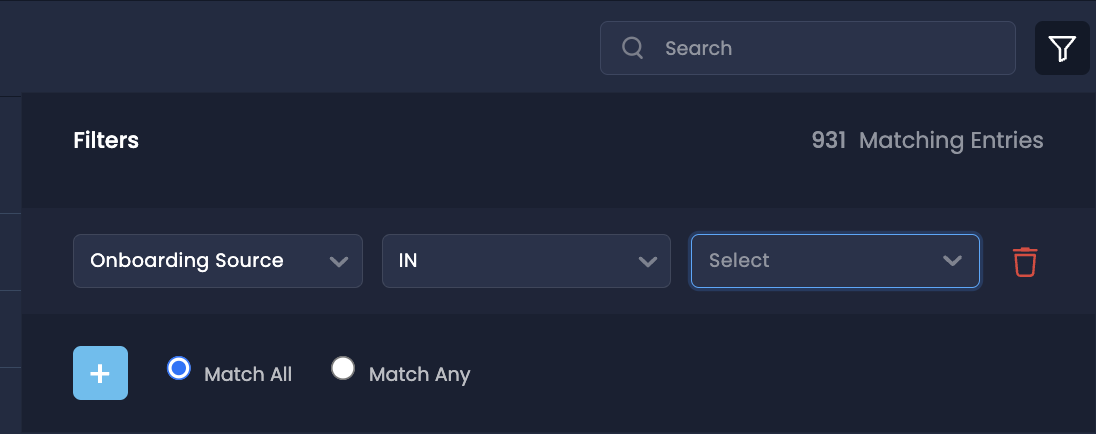Click the Select placeholder text
Viewport: 1096px width, 434px height.
tap(739, 261)
